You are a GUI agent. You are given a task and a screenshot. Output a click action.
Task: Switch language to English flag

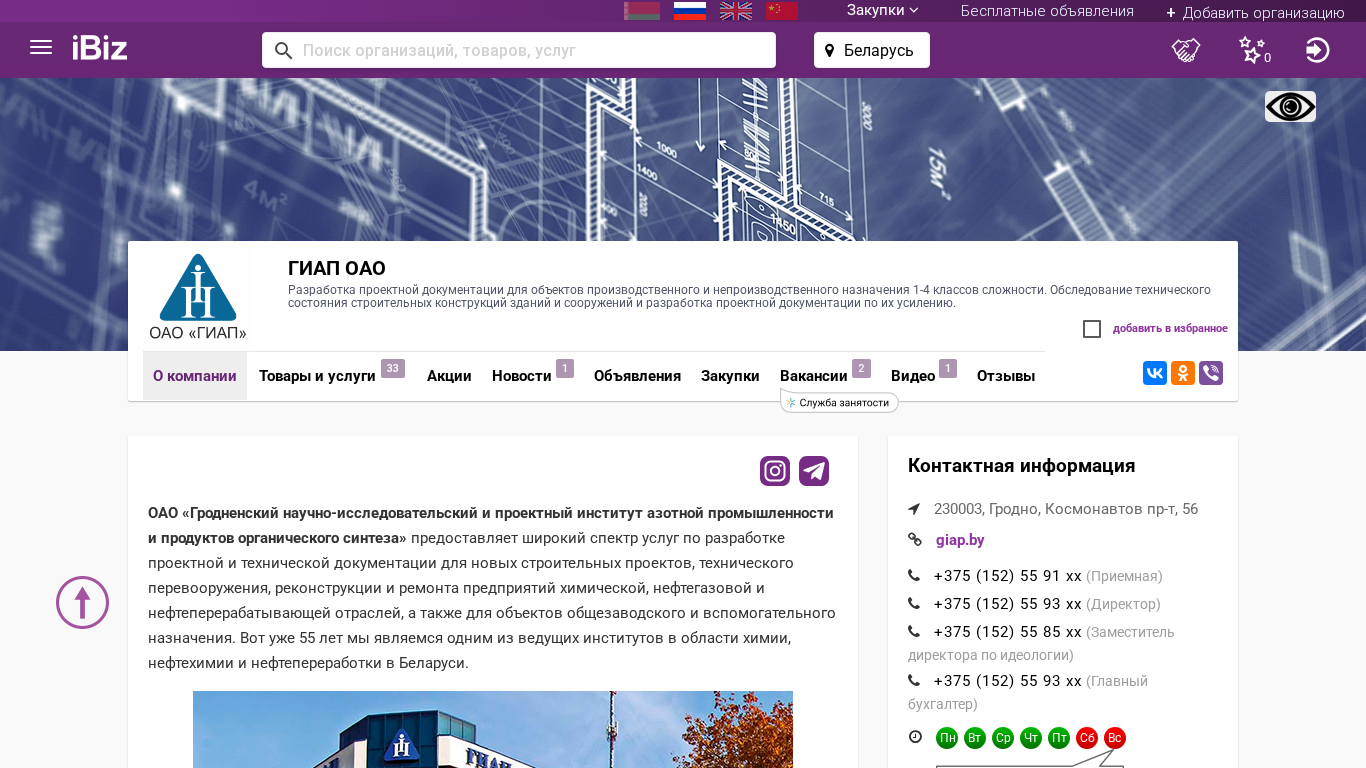pyautogui.click(x=736, y=11)
